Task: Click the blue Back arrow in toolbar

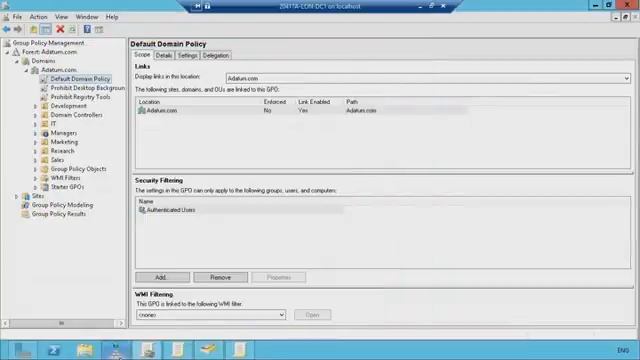Action: point(7,29)
